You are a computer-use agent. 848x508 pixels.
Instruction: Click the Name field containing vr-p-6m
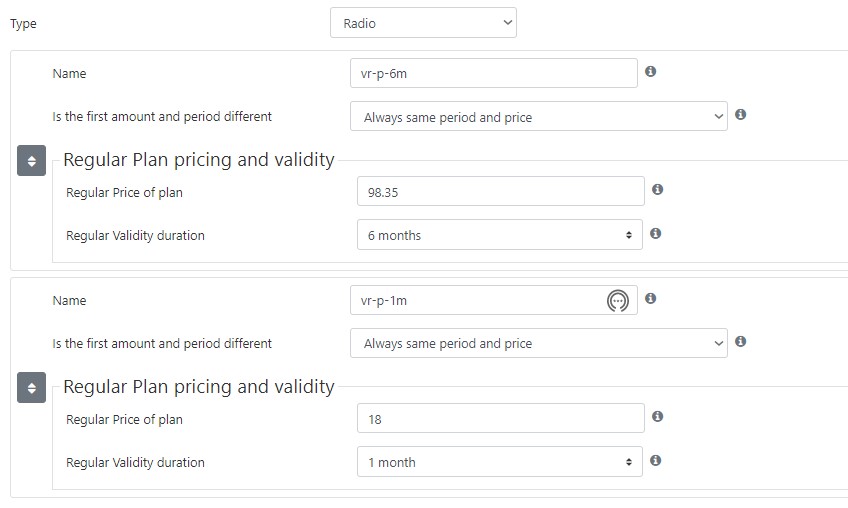tap(494, 73)
